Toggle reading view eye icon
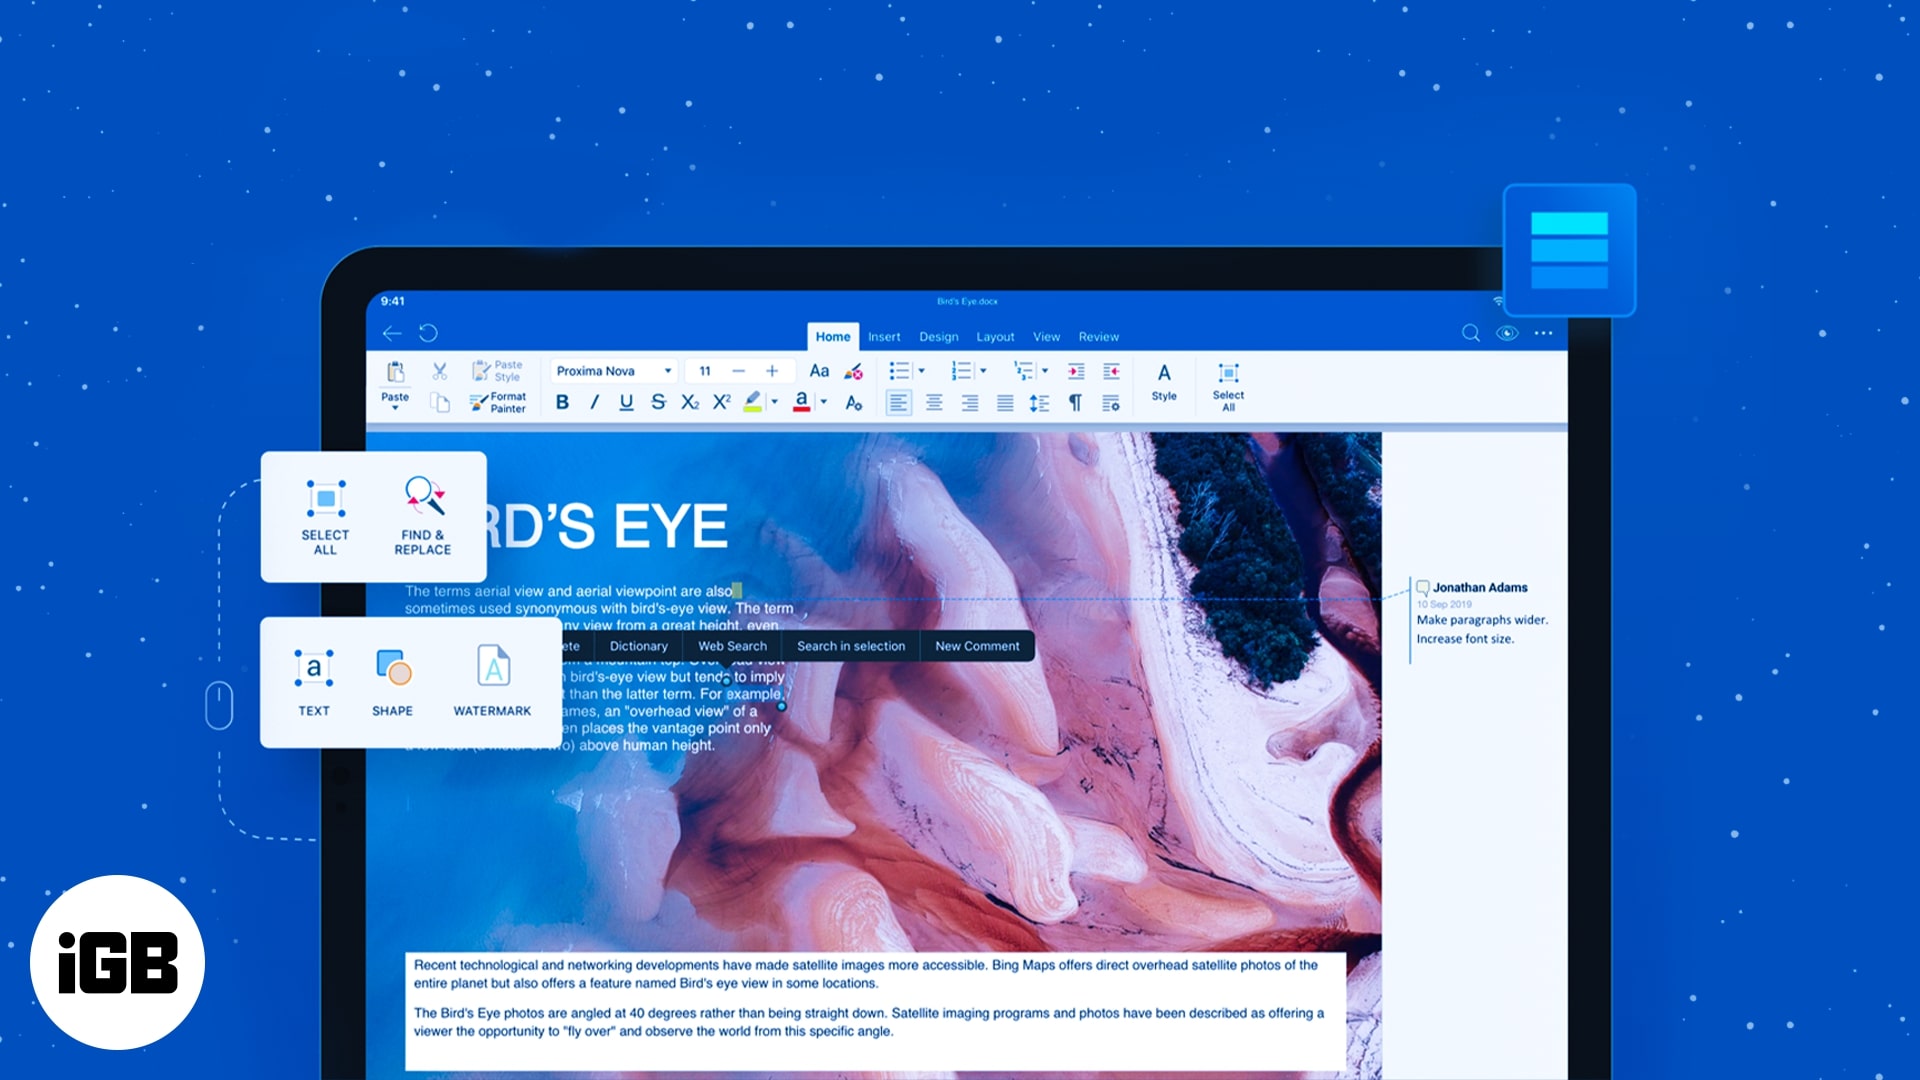The height and width of the screenshot is (1080, 1920). point(1507,333)
